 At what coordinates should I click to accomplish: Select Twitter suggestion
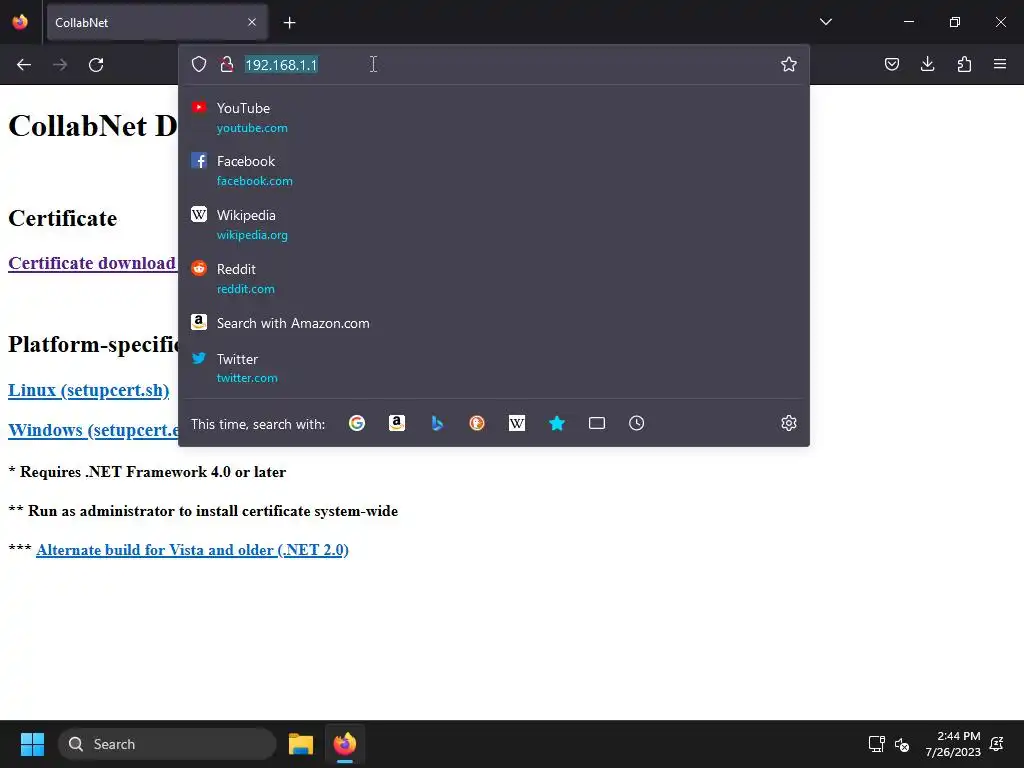[494, 368]
